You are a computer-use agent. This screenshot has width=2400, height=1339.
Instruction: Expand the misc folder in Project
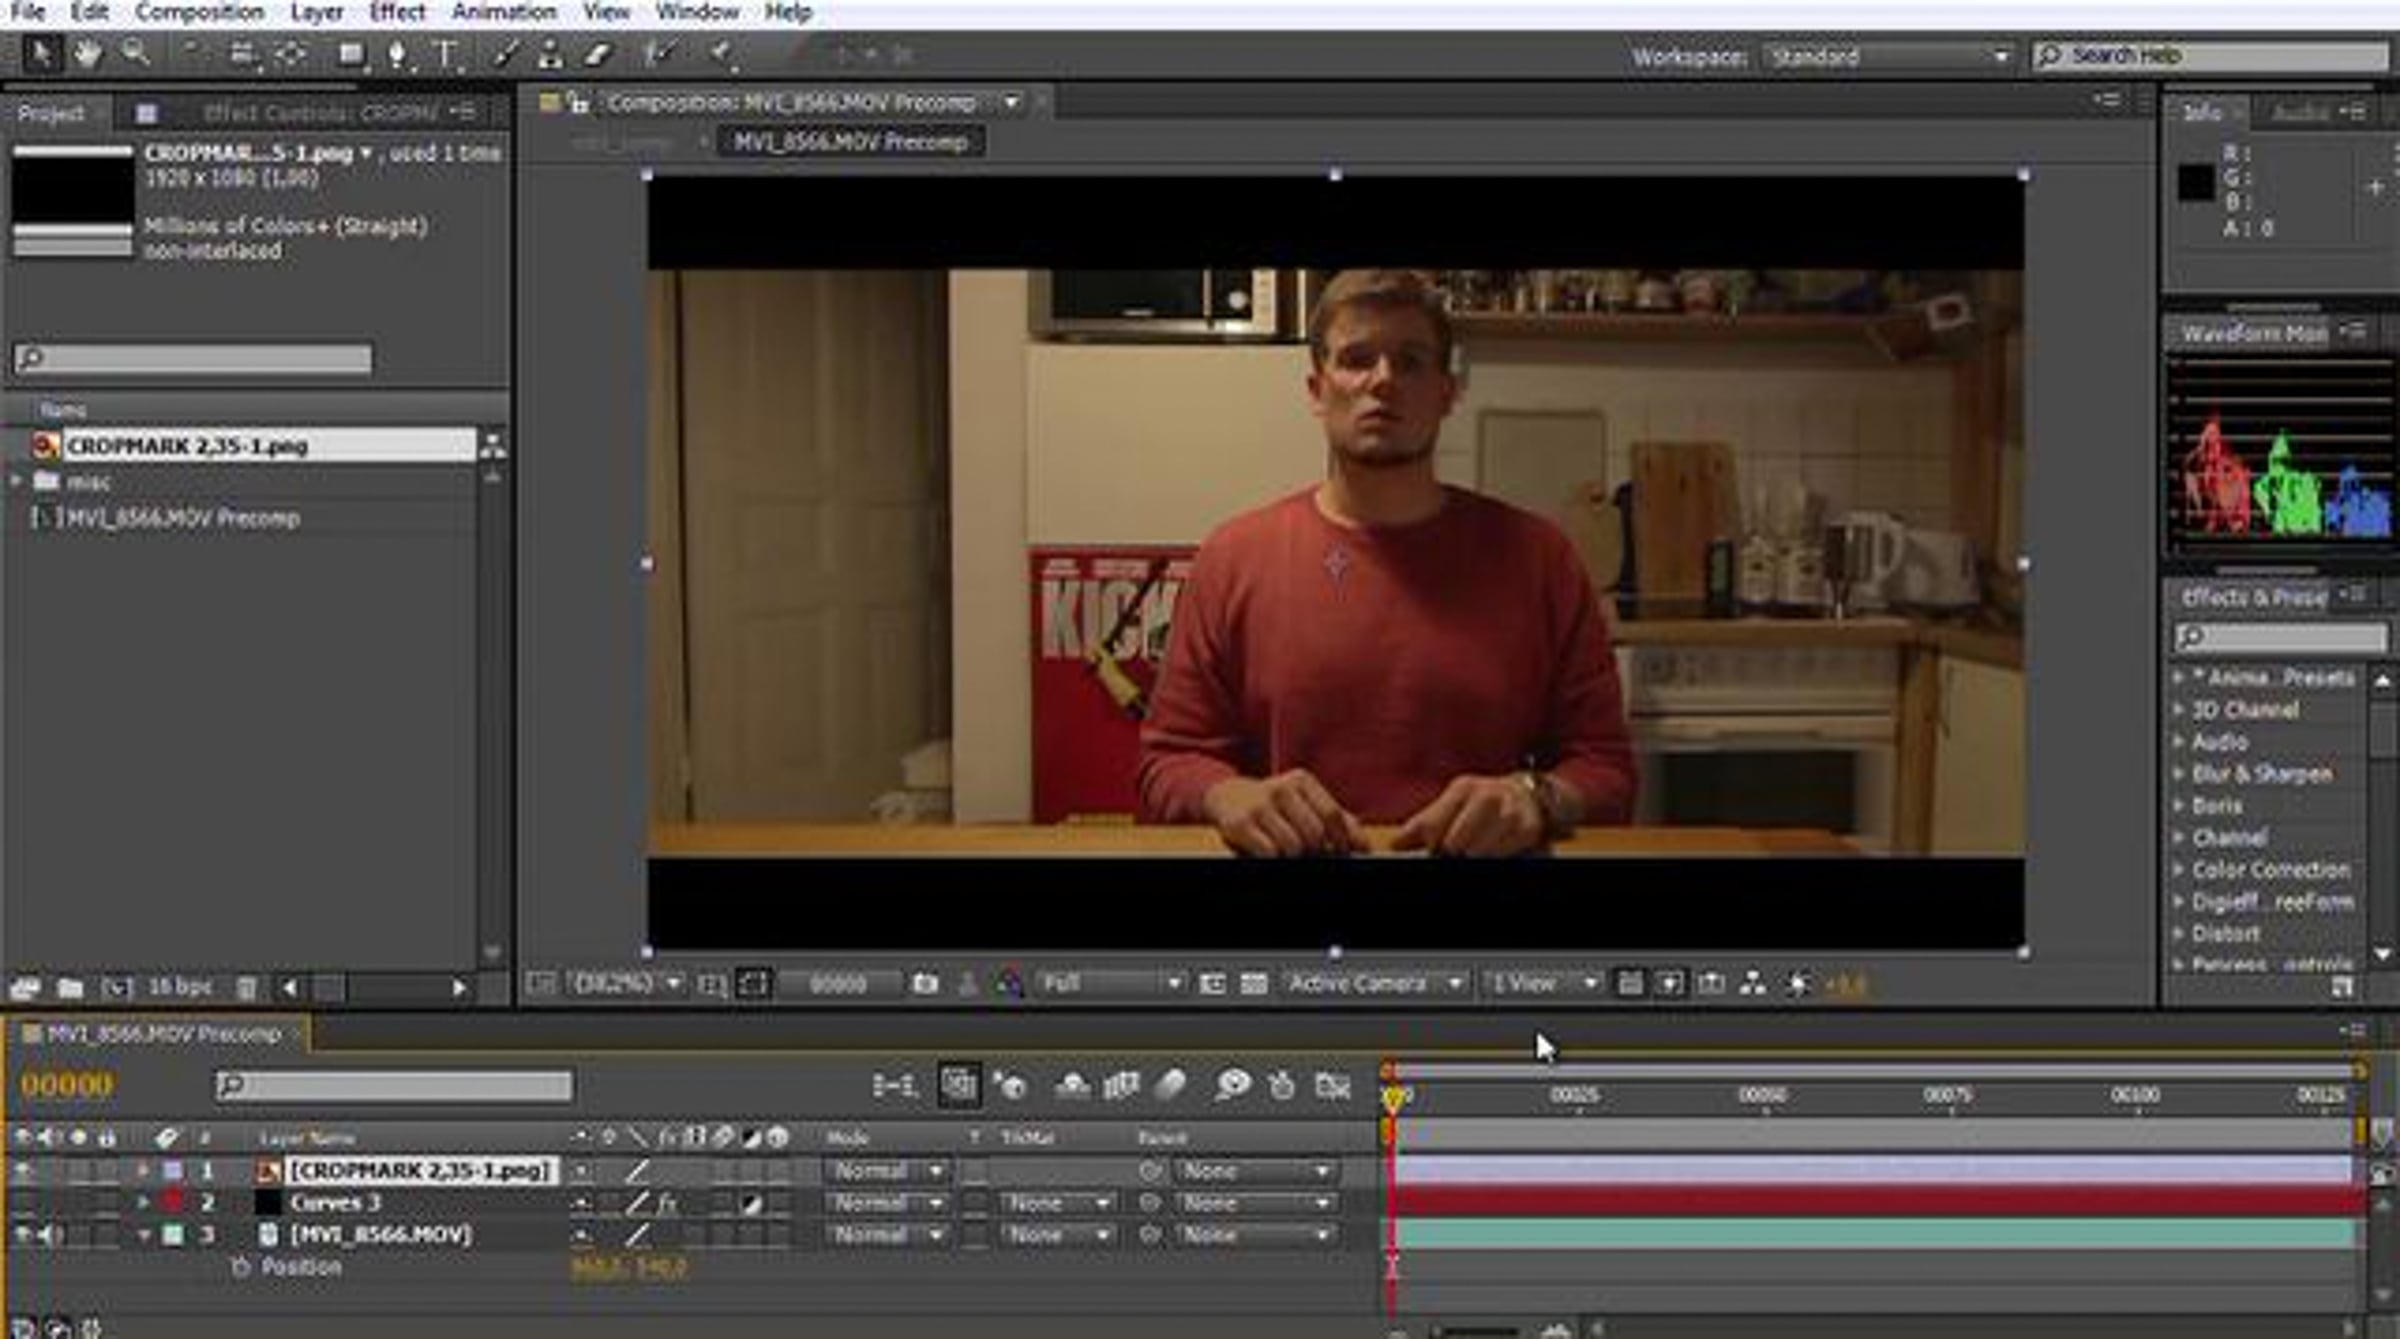tap(16, 481)
